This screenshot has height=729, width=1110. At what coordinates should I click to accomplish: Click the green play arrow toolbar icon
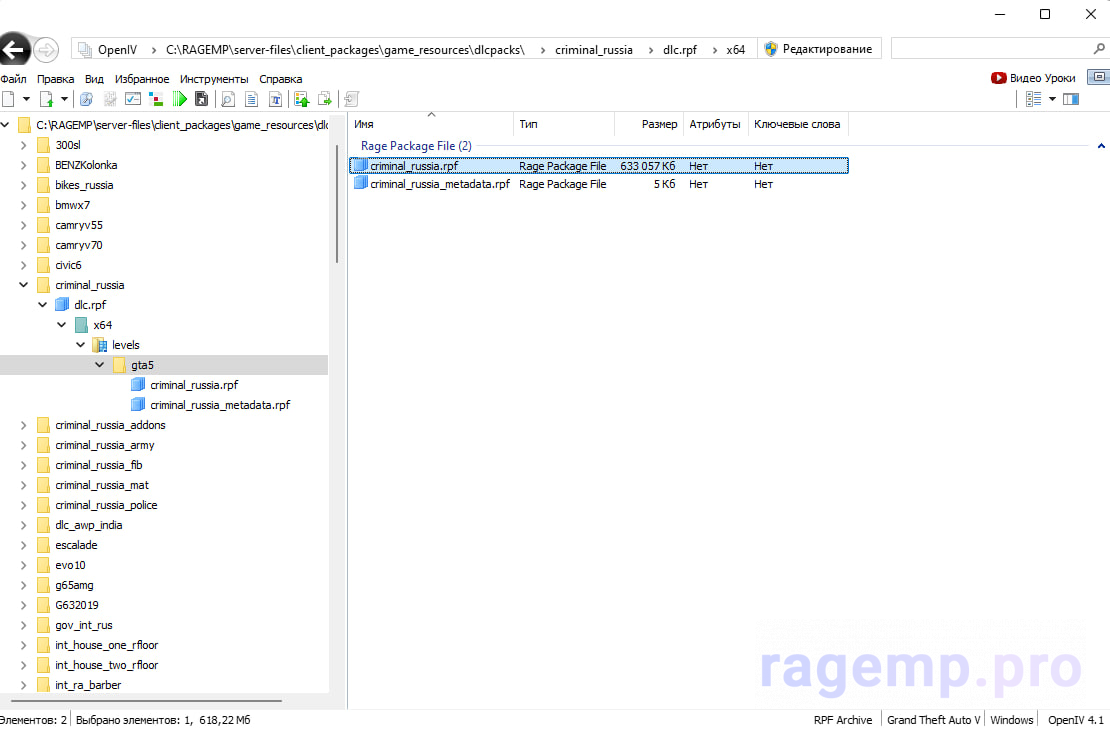180,99
